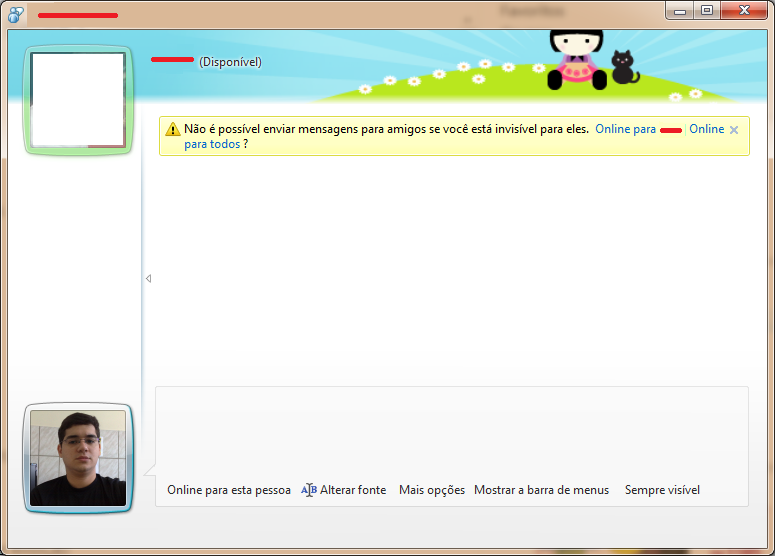
Task: Click the Messenger icon in the title bar
Action: pos(16,13)
